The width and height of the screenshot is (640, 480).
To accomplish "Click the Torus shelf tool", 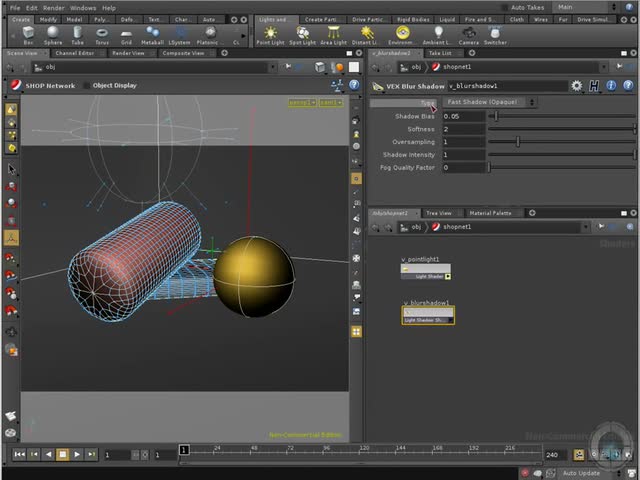I will coord(102,35).
